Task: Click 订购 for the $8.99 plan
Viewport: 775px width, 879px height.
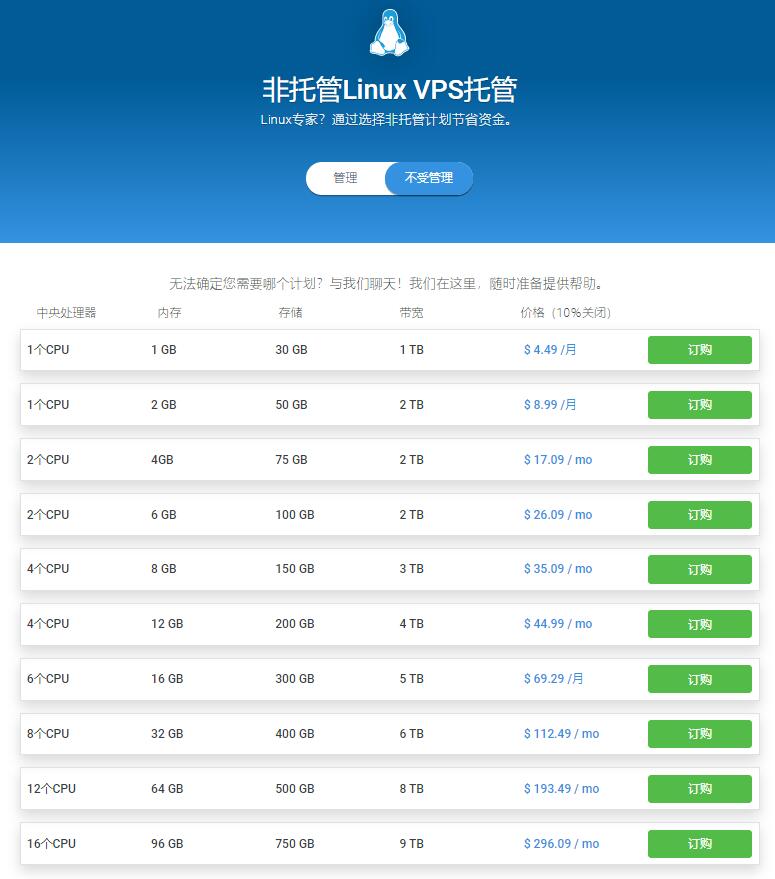Action: pyautogui.click(x=699, y=405)
